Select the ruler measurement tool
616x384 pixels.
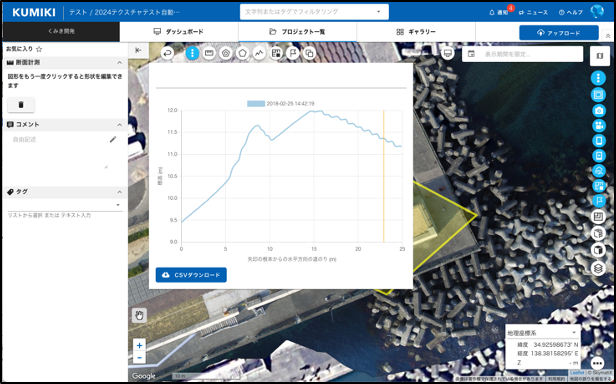pos(209,53)
